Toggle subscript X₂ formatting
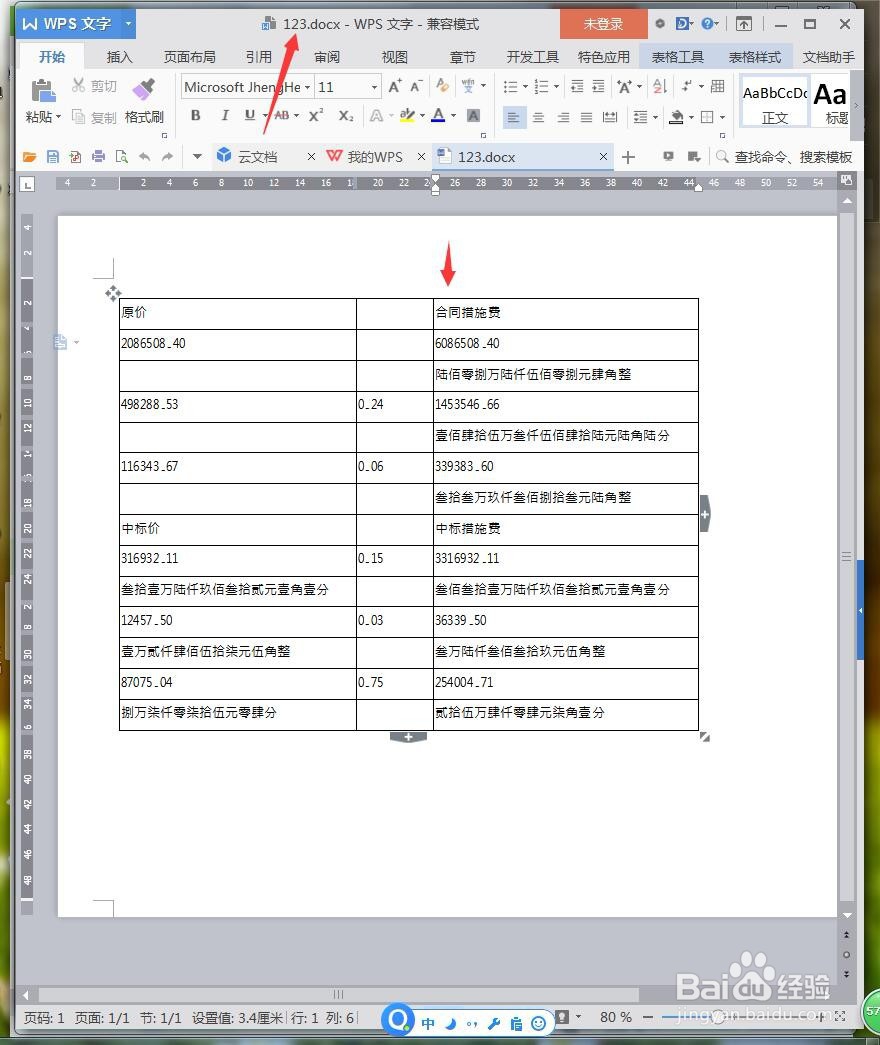The image size is (880, 1045). (345, 115)
